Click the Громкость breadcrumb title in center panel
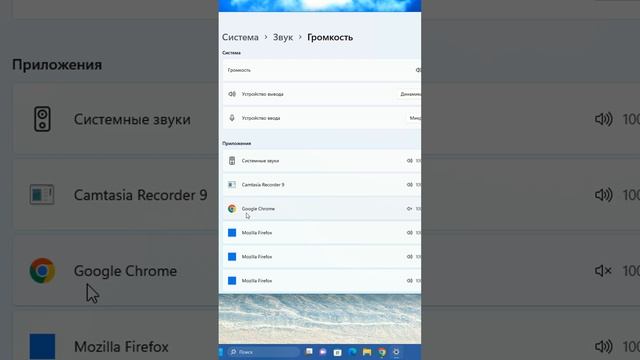The width and height of the screenshot is (640, 360). (x=330, y=37)
